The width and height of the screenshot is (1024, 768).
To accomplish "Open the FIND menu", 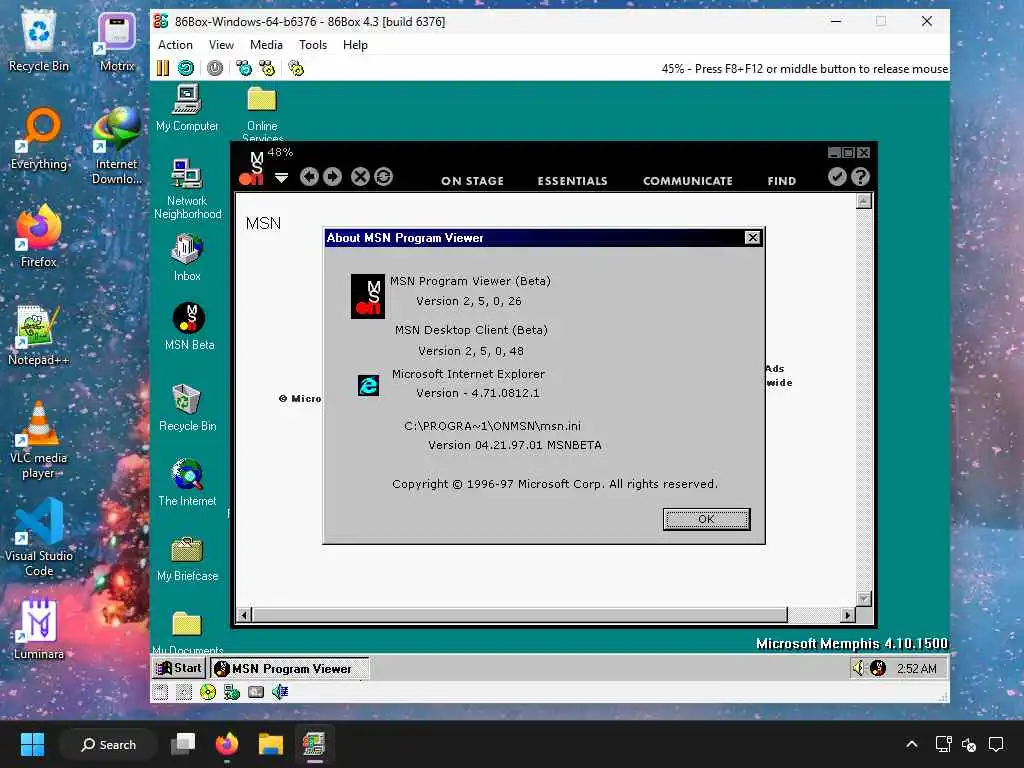I will [782, 181].
